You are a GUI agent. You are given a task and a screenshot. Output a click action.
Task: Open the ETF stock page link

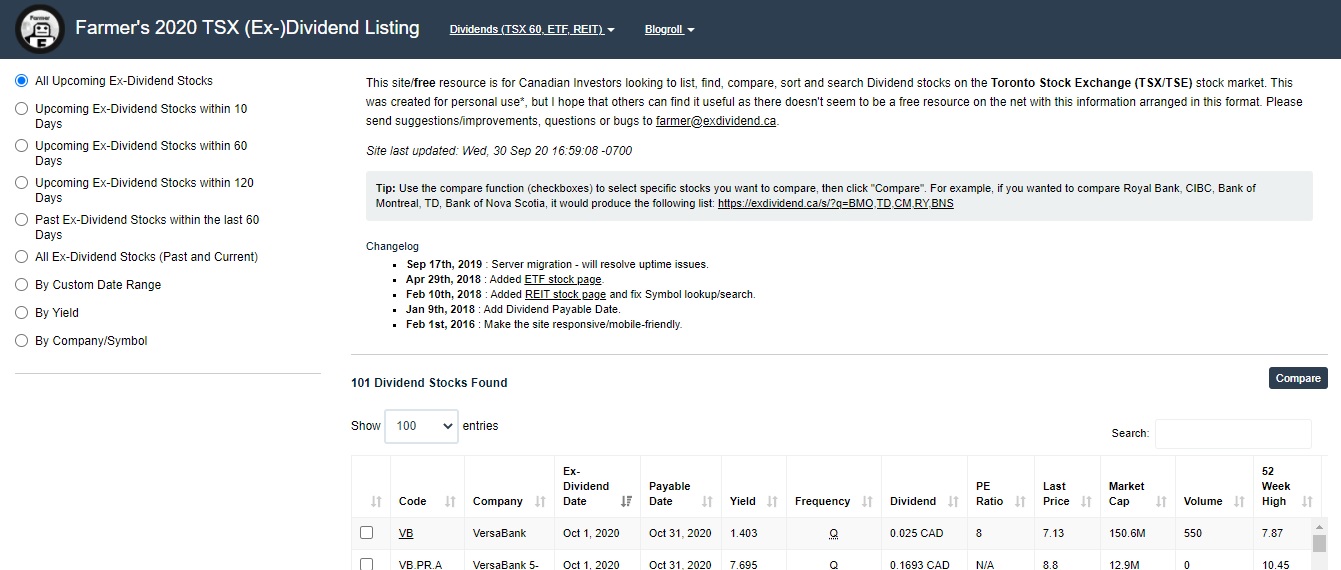click(x=563, y=280)
